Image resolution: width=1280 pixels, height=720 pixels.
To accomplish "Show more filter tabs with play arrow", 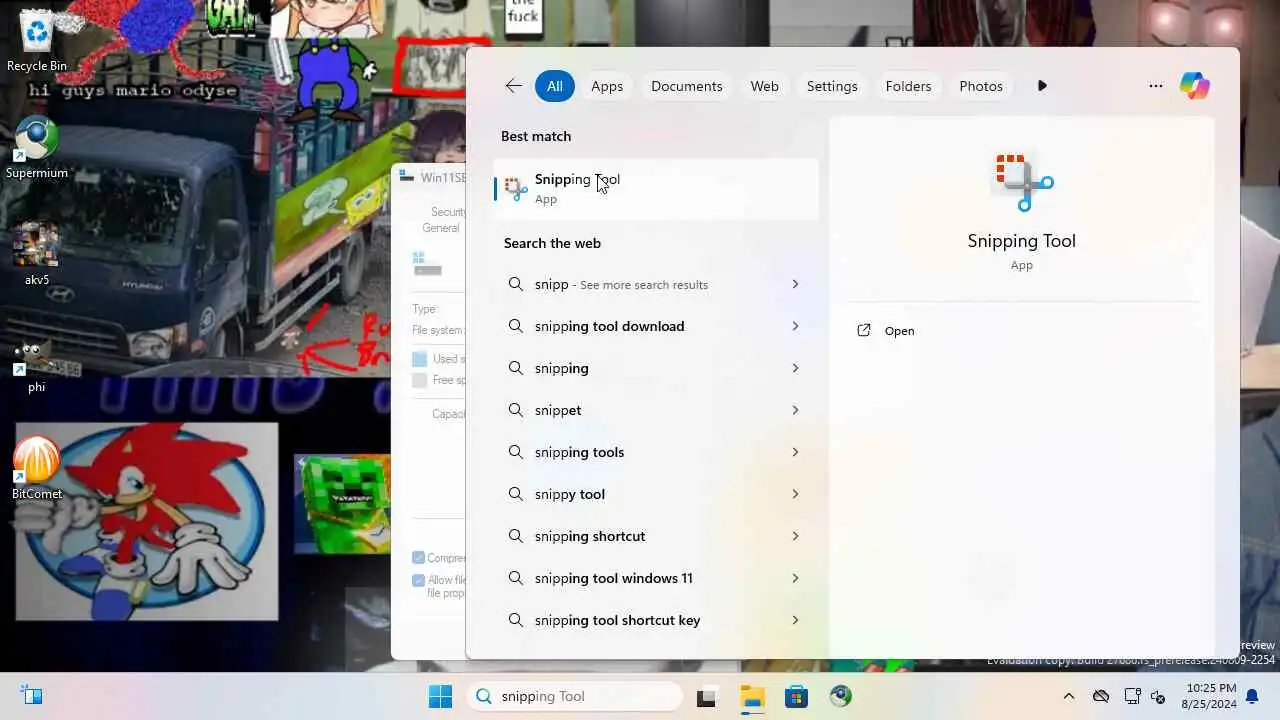I will tap(1042, 86).
